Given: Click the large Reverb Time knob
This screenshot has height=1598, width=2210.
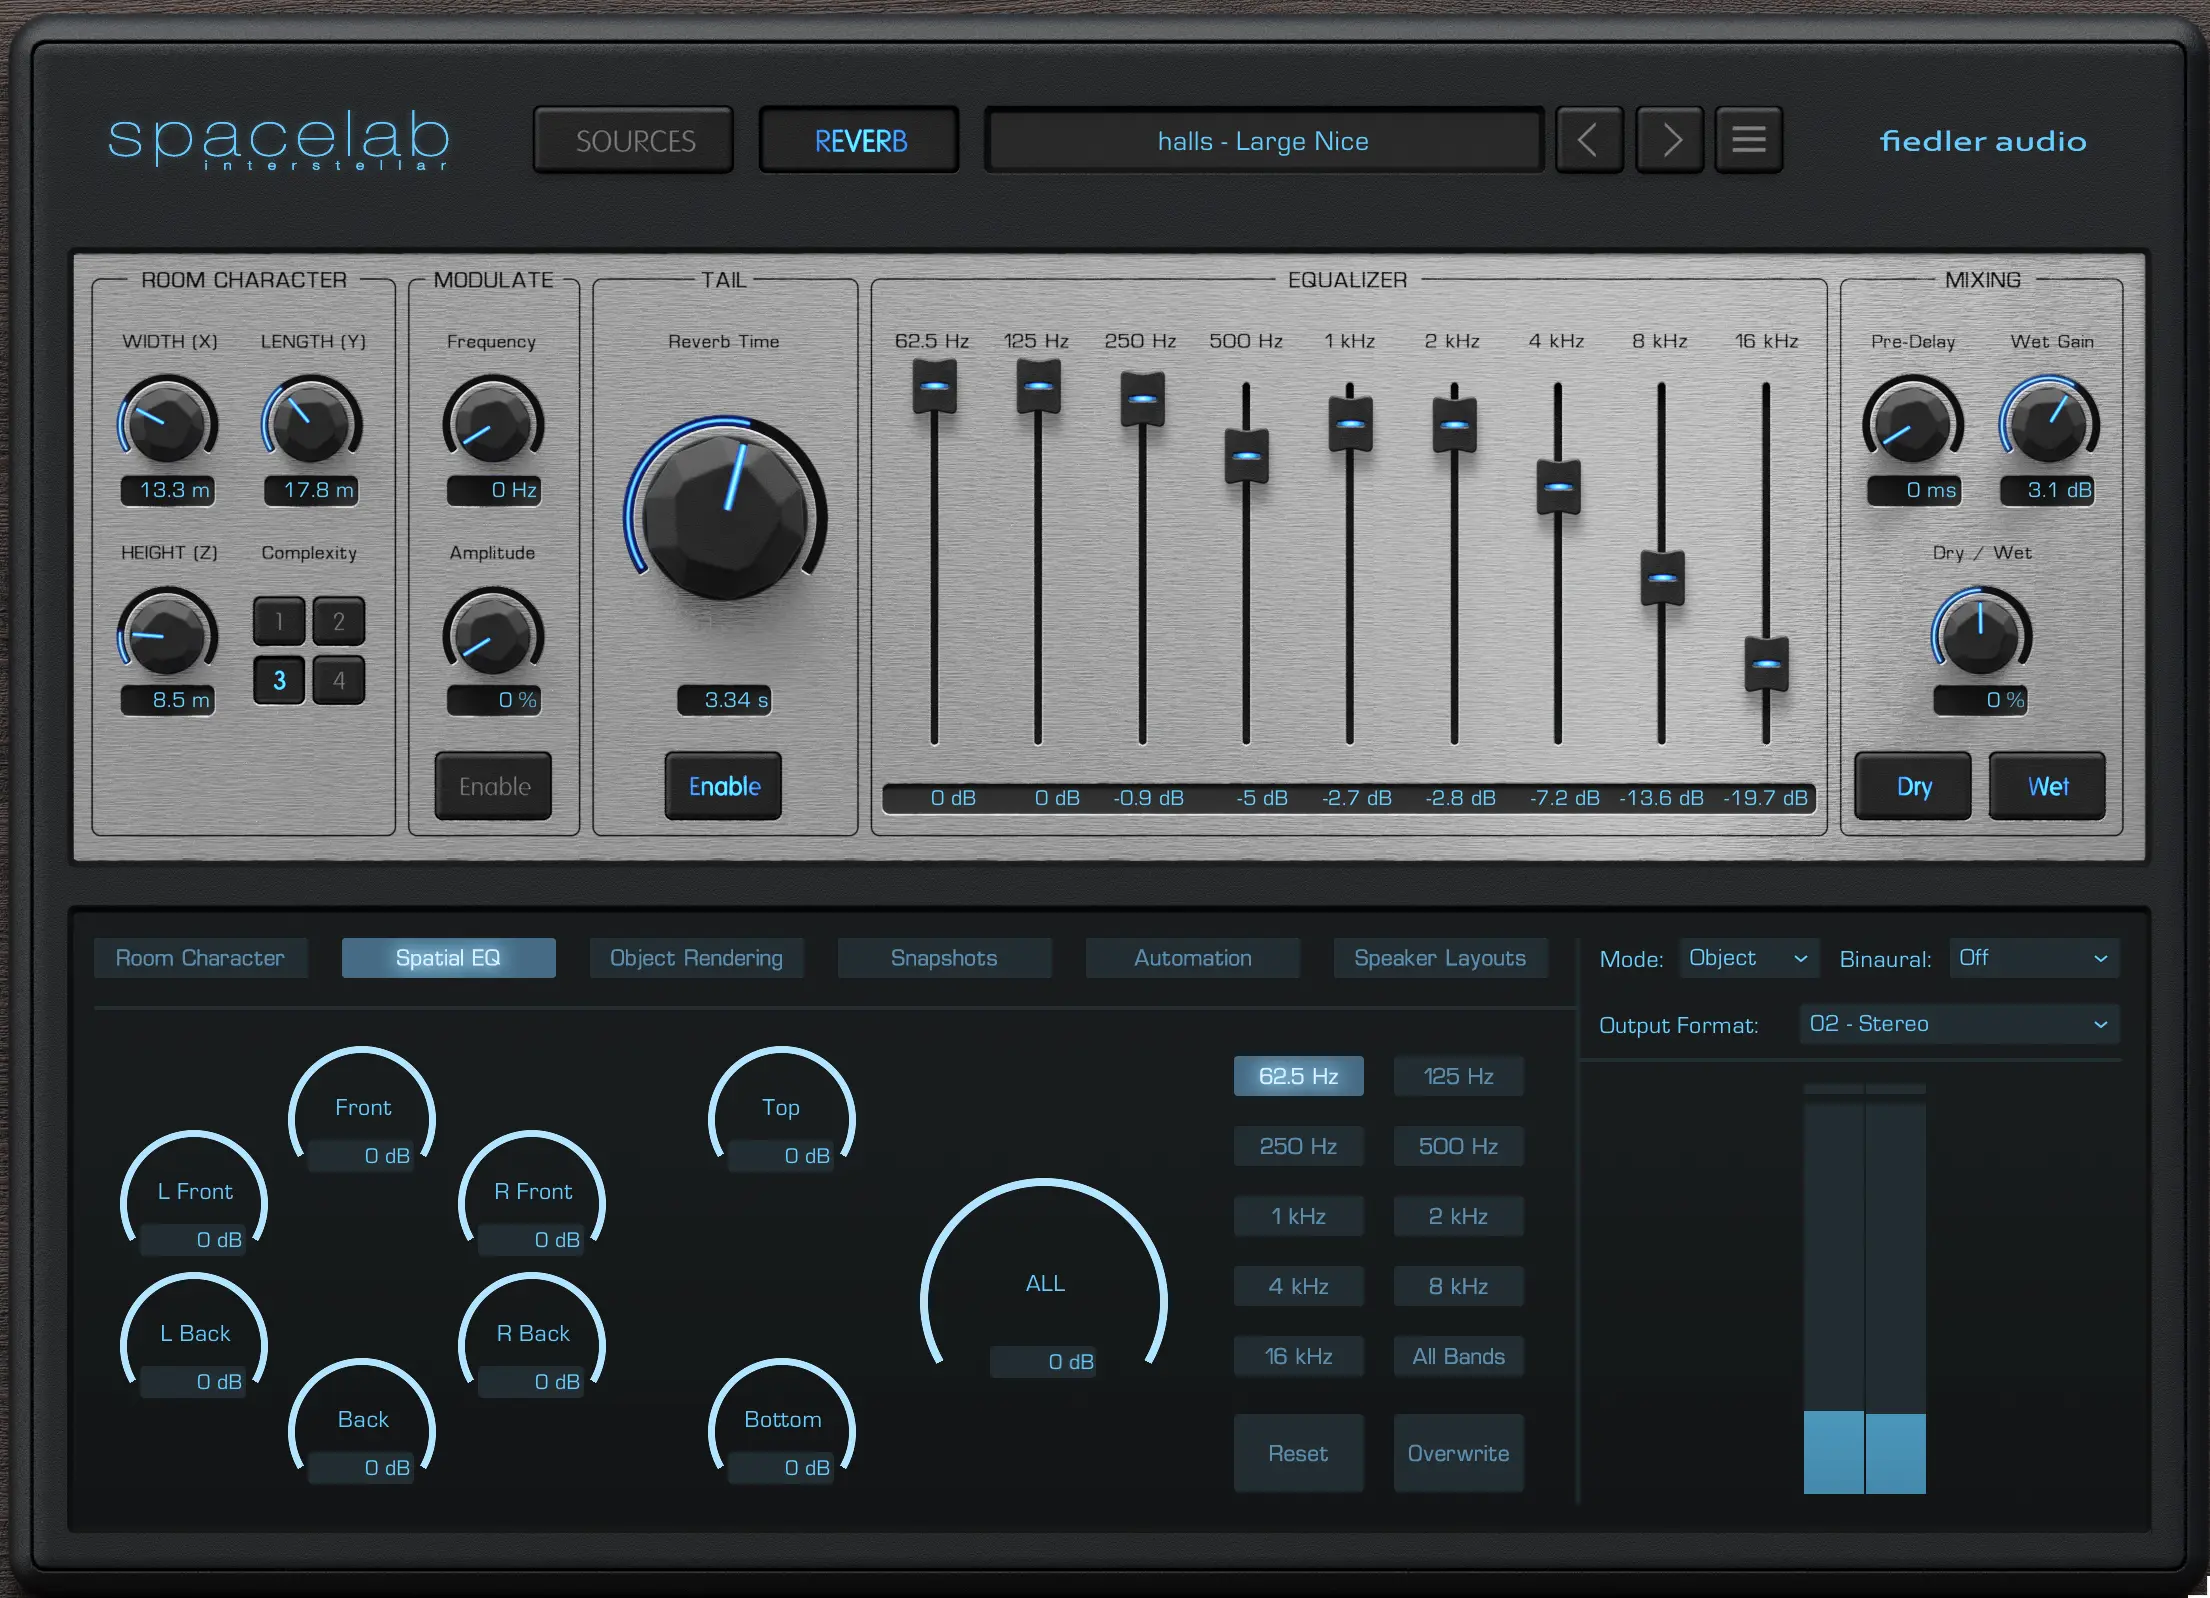Looking at the screenshot, I should click(725, 515).
